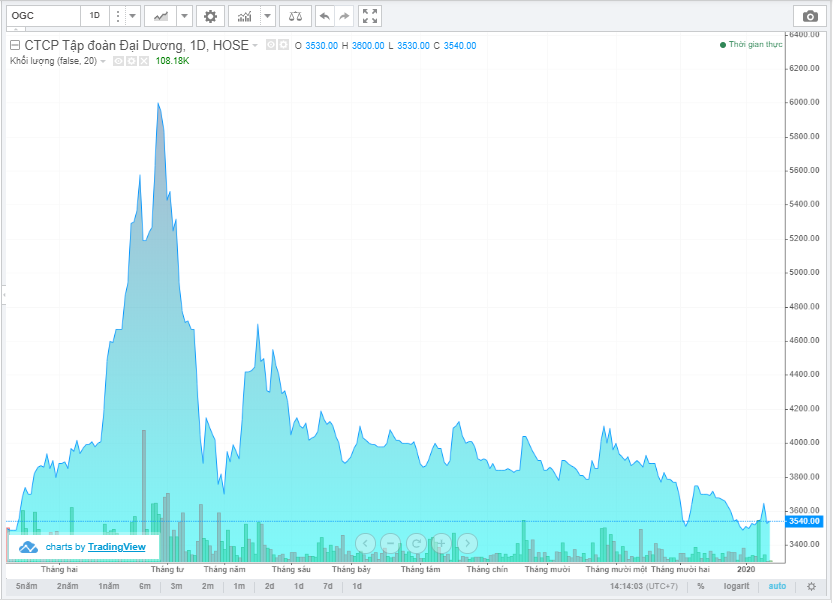The width and height of the screenshot is (833, 603).
Task: Collapse the top toolbar arrow tab
Action: click(x=16, y=29)
